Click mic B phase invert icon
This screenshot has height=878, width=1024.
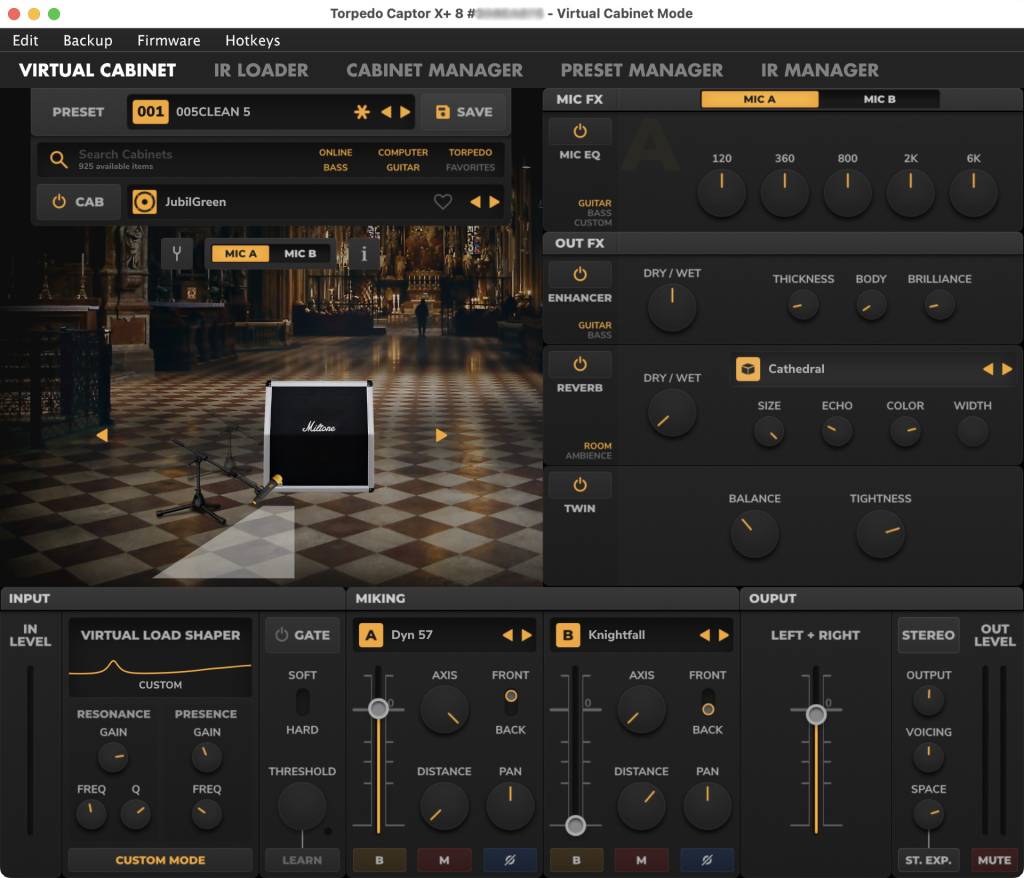[707, 860]
